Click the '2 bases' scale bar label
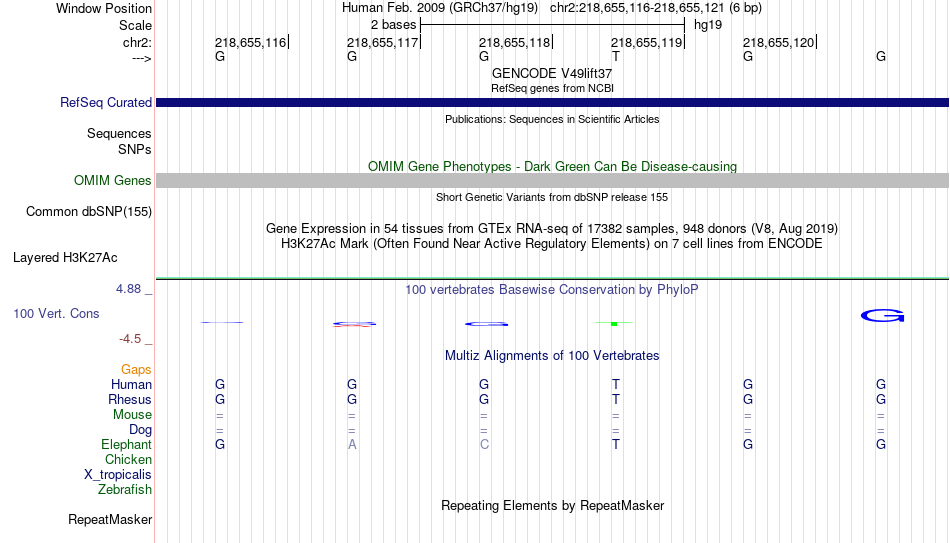 coord(393,25)
